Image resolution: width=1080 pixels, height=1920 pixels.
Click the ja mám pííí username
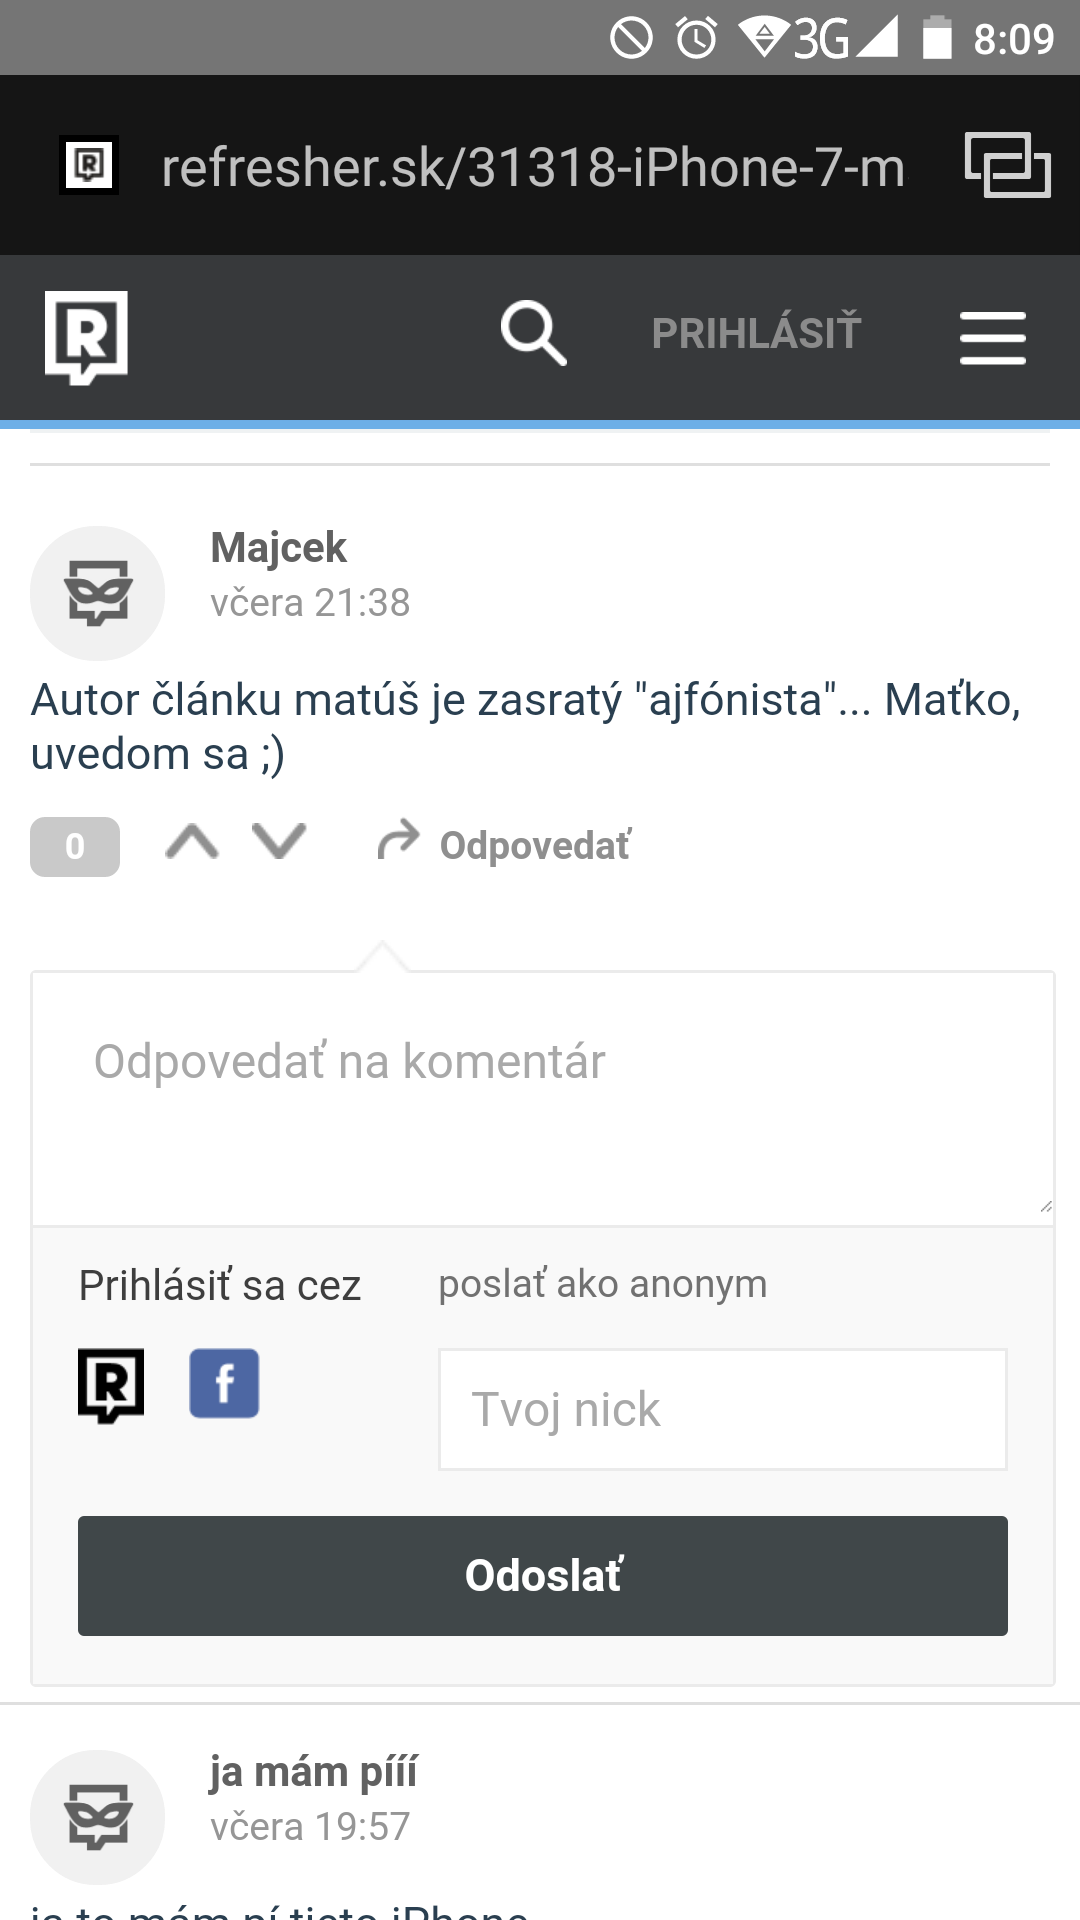[x=313, y=1772]
